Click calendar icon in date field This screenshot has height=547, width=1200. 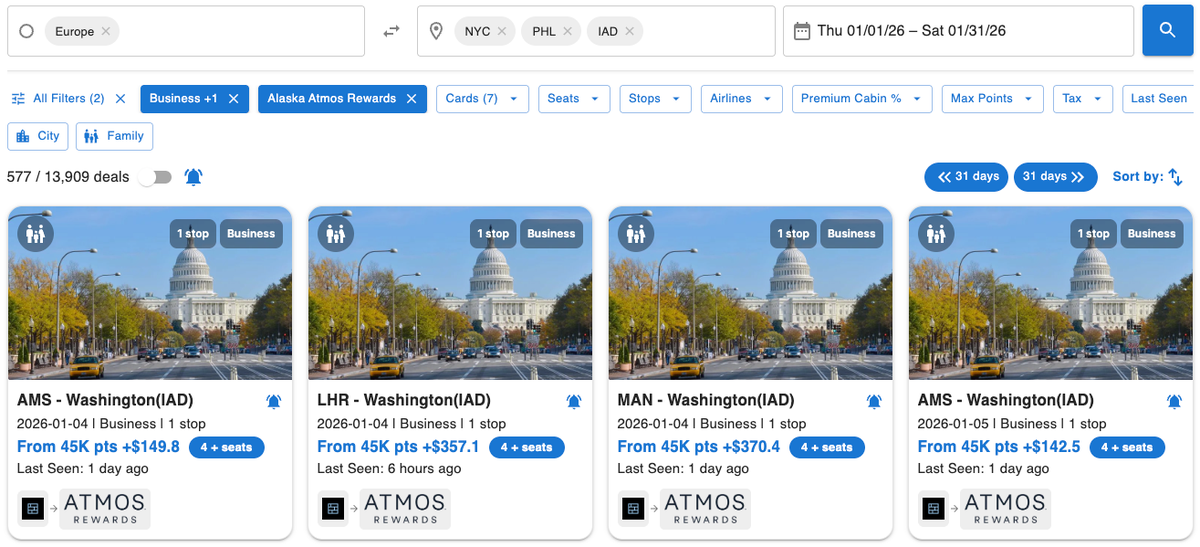click(x=801, y=31)
